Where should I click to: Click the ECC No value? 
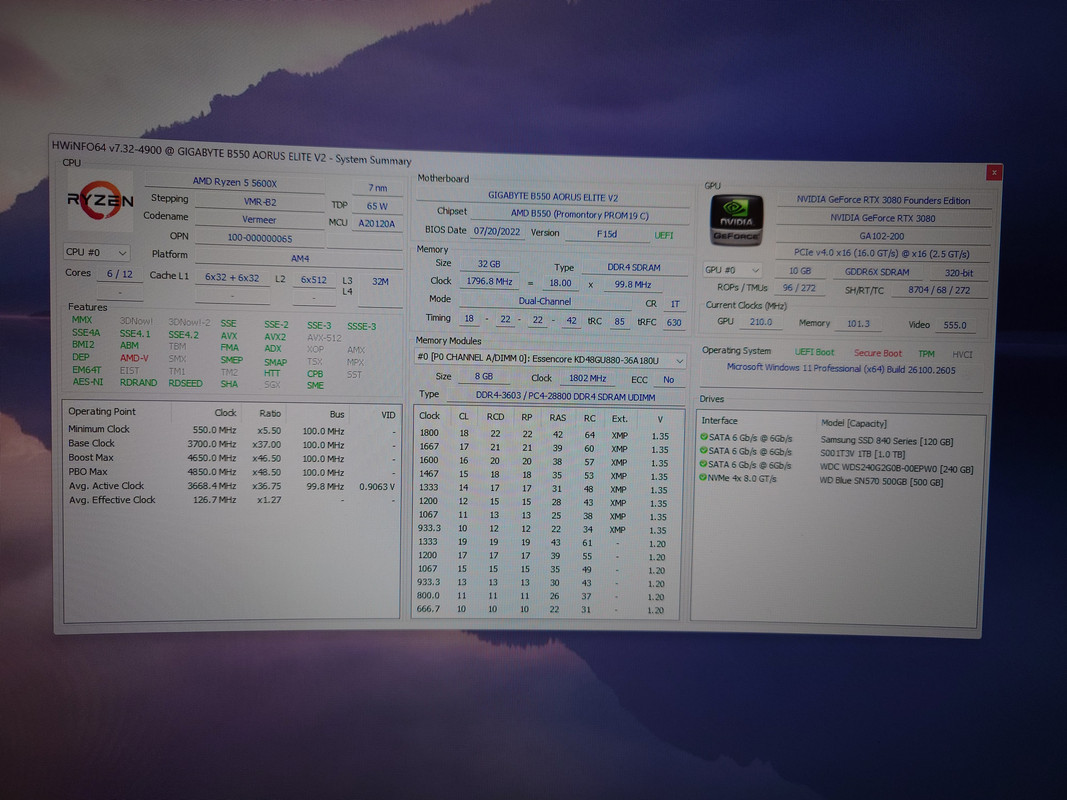click(x=668, y=380)
